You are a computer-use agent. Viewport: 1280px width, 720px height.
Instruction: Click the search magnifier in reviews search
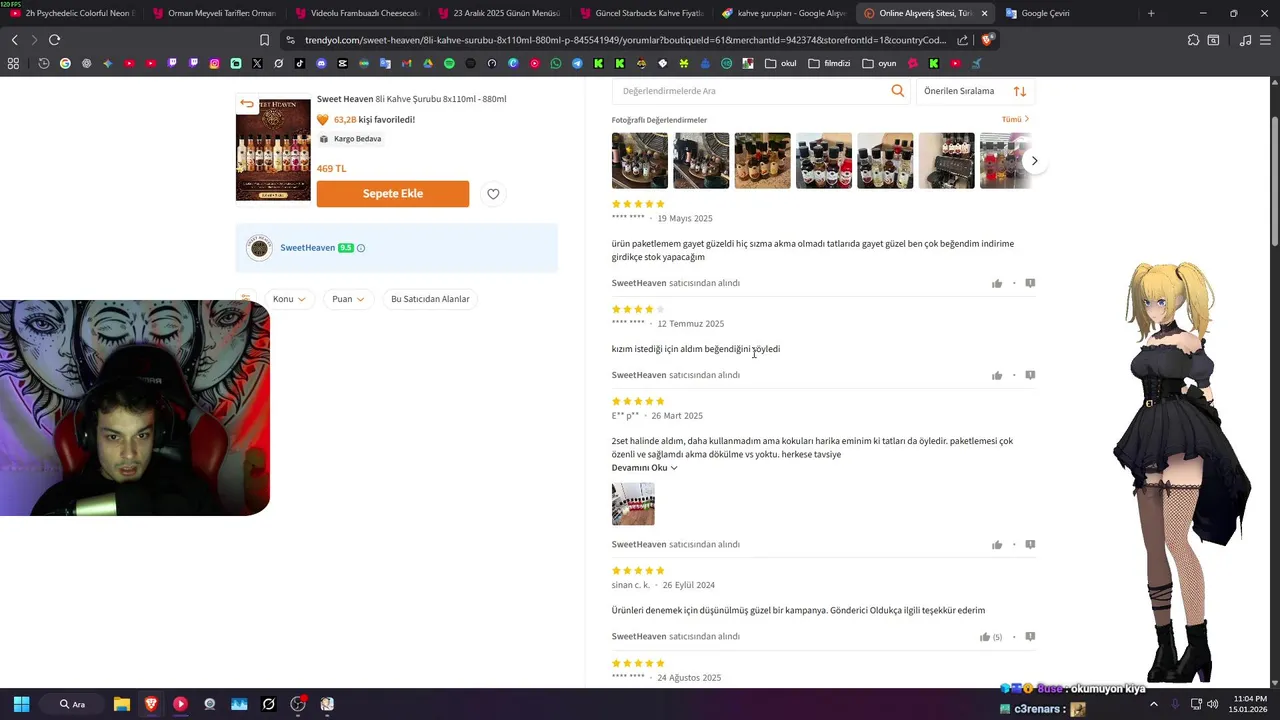pos(898,91)
